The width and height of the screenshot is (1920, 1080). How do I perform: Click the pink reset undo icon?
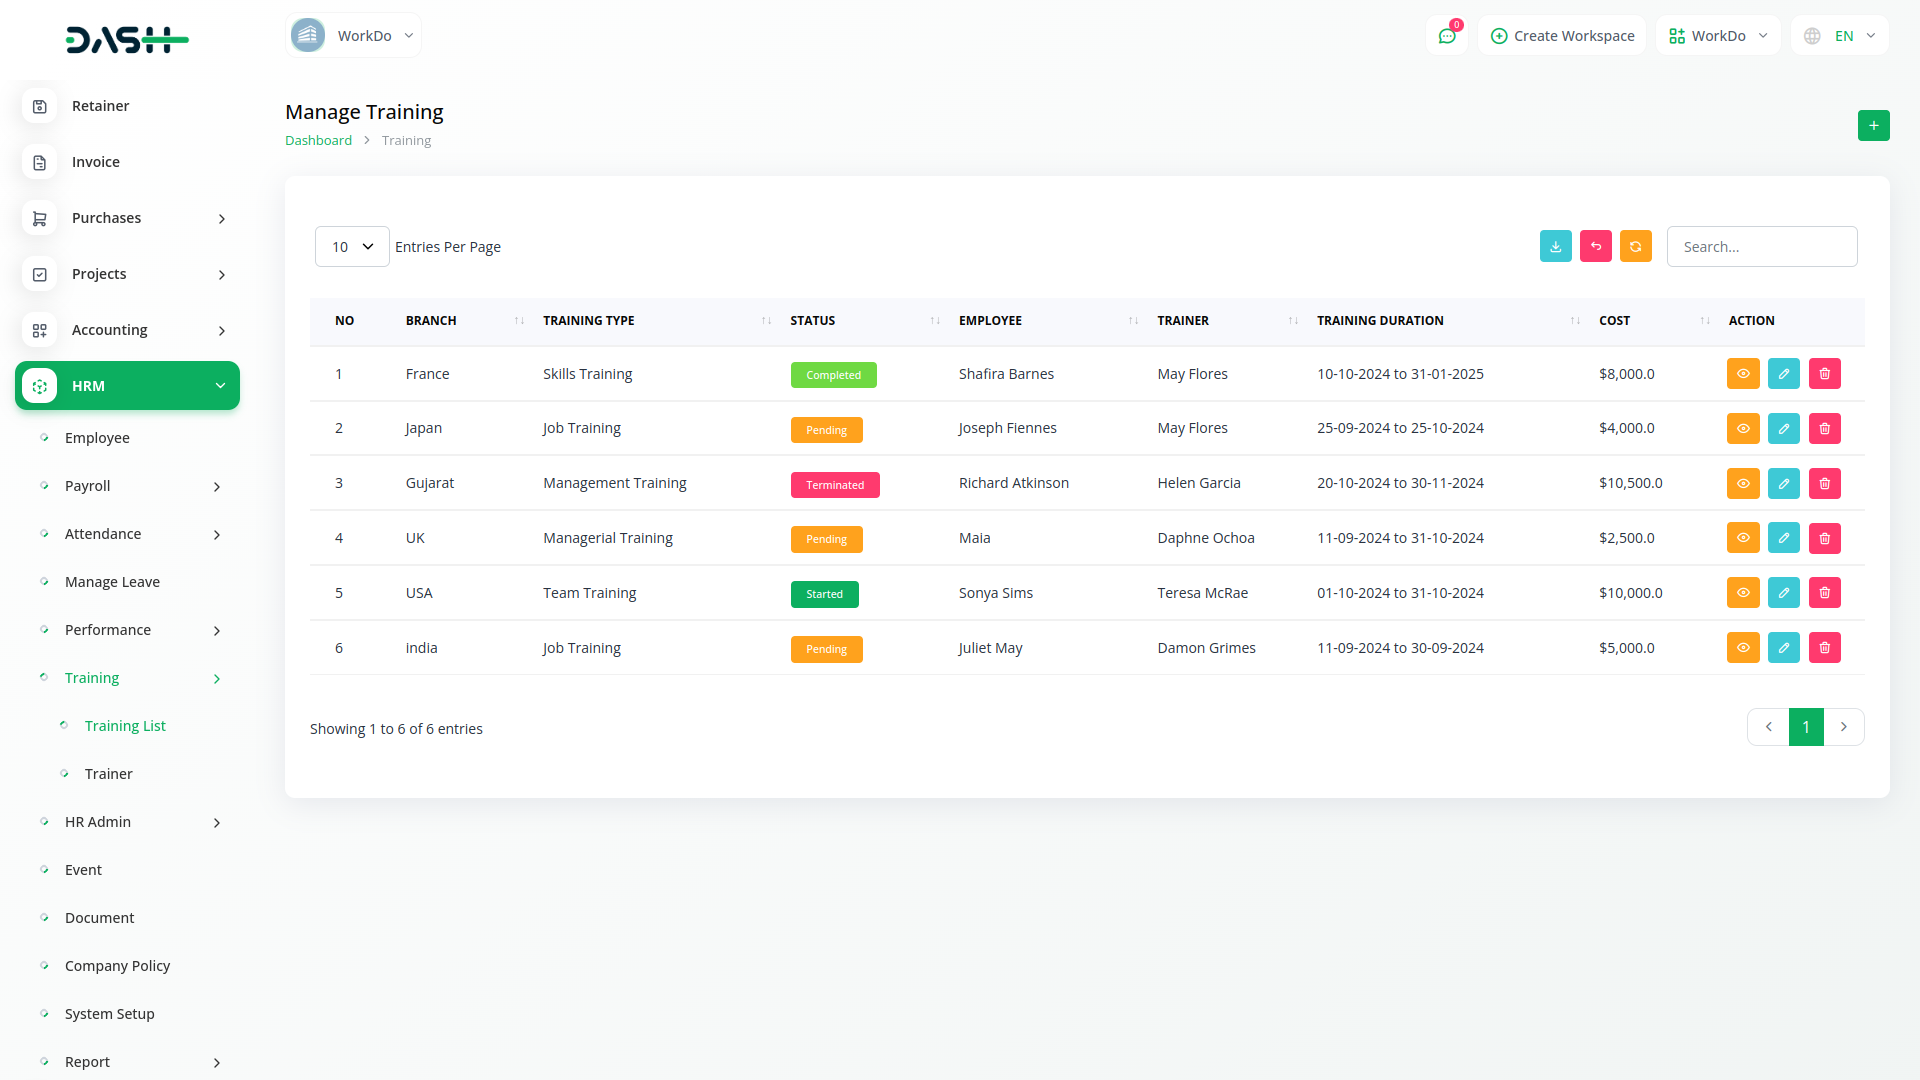(1595, 246)
